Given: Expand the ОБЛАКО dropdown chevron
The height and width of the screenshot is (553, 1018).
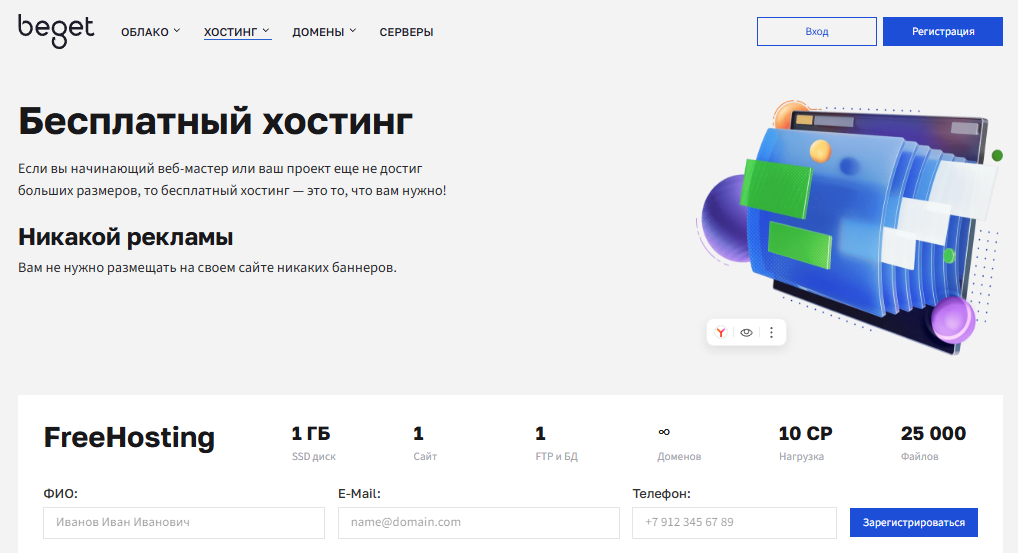Looking at the screenshot, I should (x=177, y=31).
